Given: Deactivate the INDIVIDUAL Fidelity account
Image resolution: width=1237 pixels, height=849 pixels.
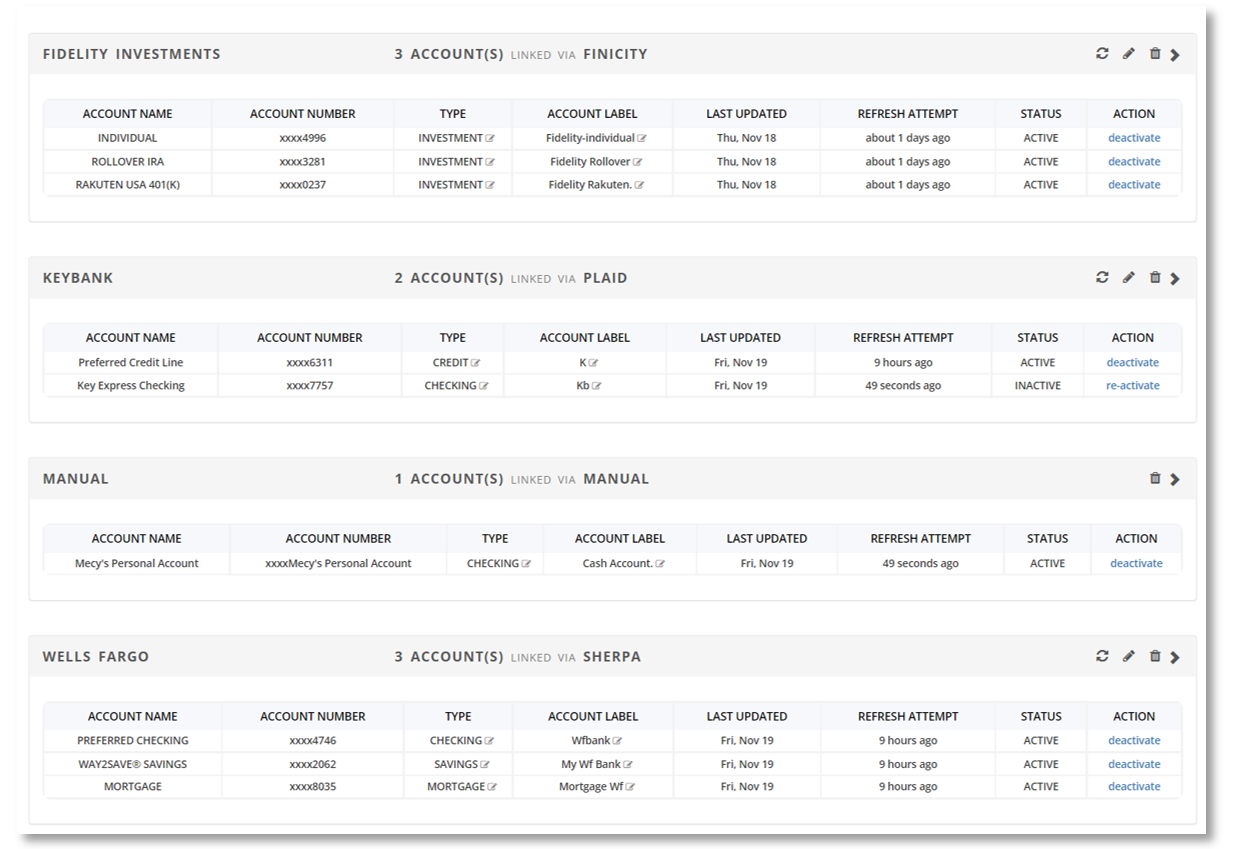Looking at the screenshot, I should point(1134,138).
